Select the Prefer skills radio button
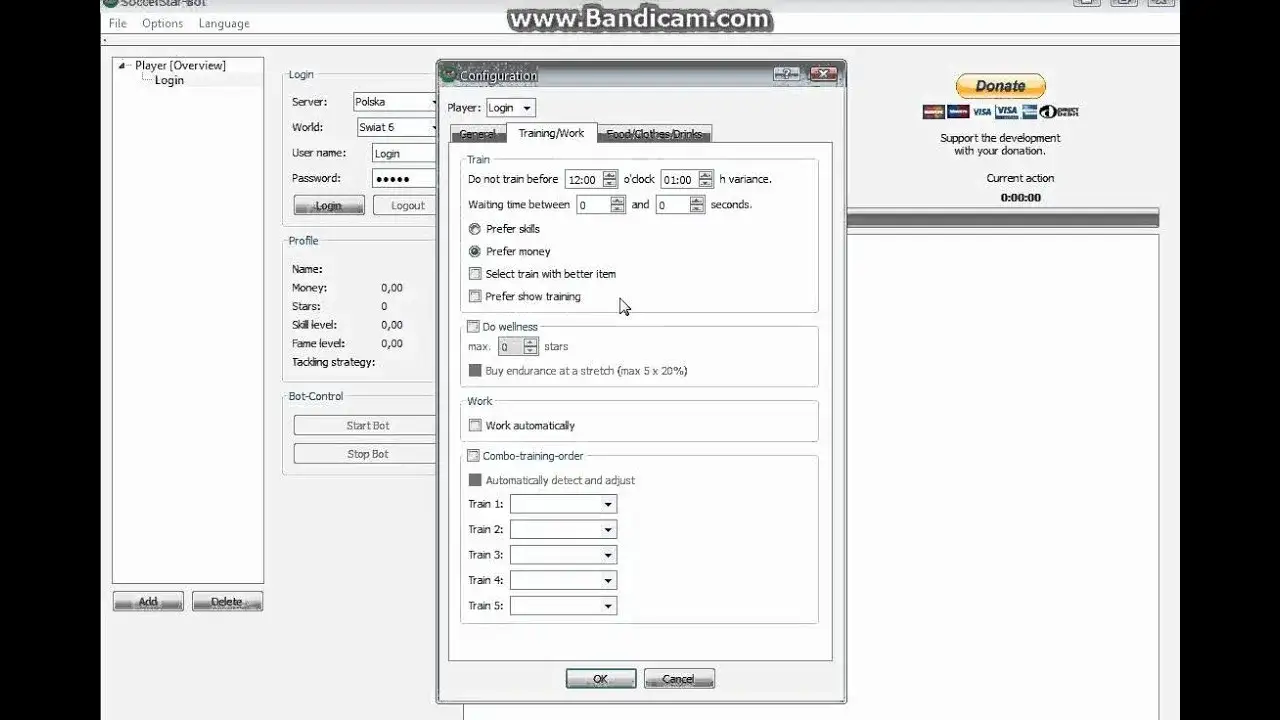 point(475,229)
